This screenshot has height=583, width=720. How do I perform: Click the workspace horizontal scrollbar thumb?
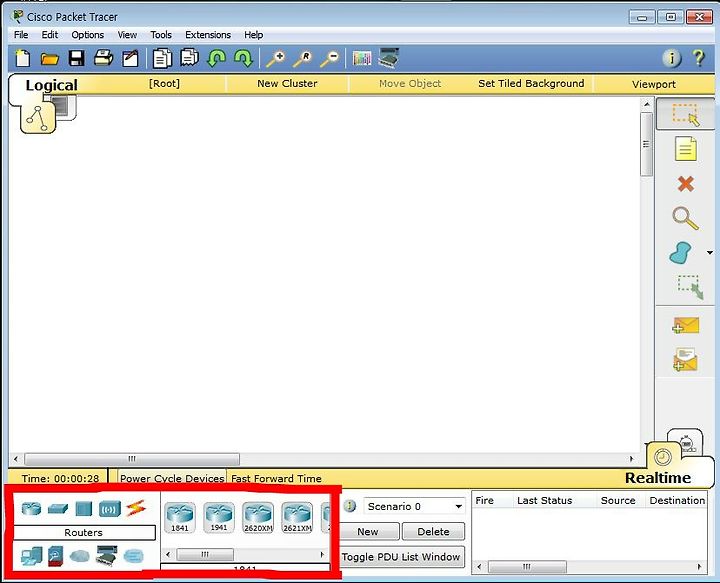tap(132, 459)
